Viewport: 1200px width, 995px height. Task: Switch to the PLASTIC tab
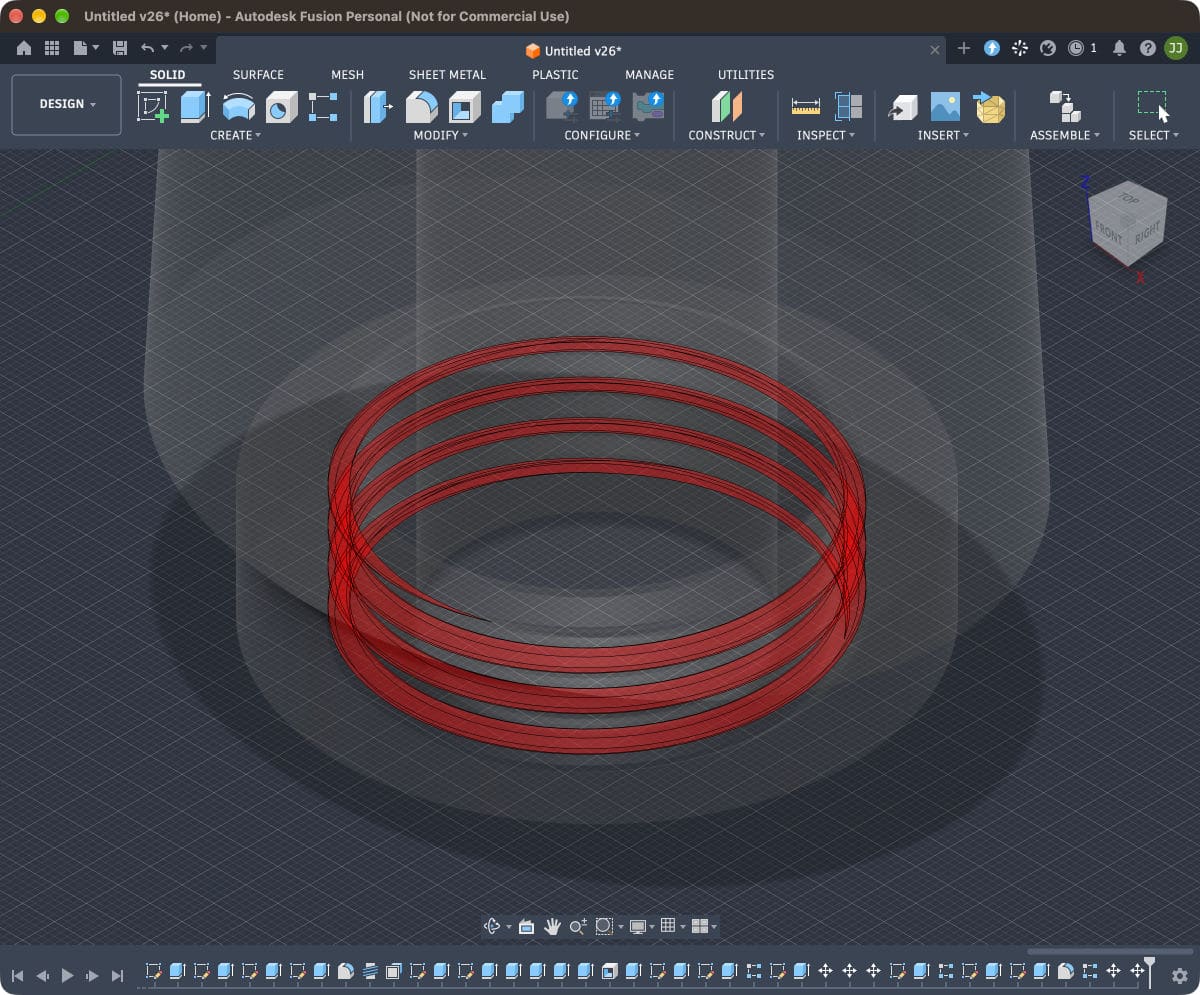[x=555, y=75]
